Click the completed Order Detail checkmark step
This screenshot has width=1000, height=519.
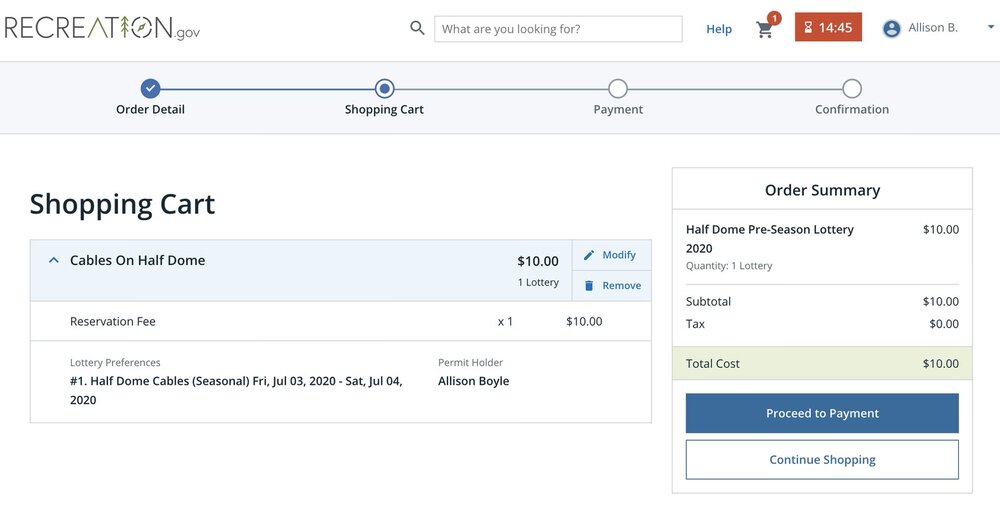[150, 89]
